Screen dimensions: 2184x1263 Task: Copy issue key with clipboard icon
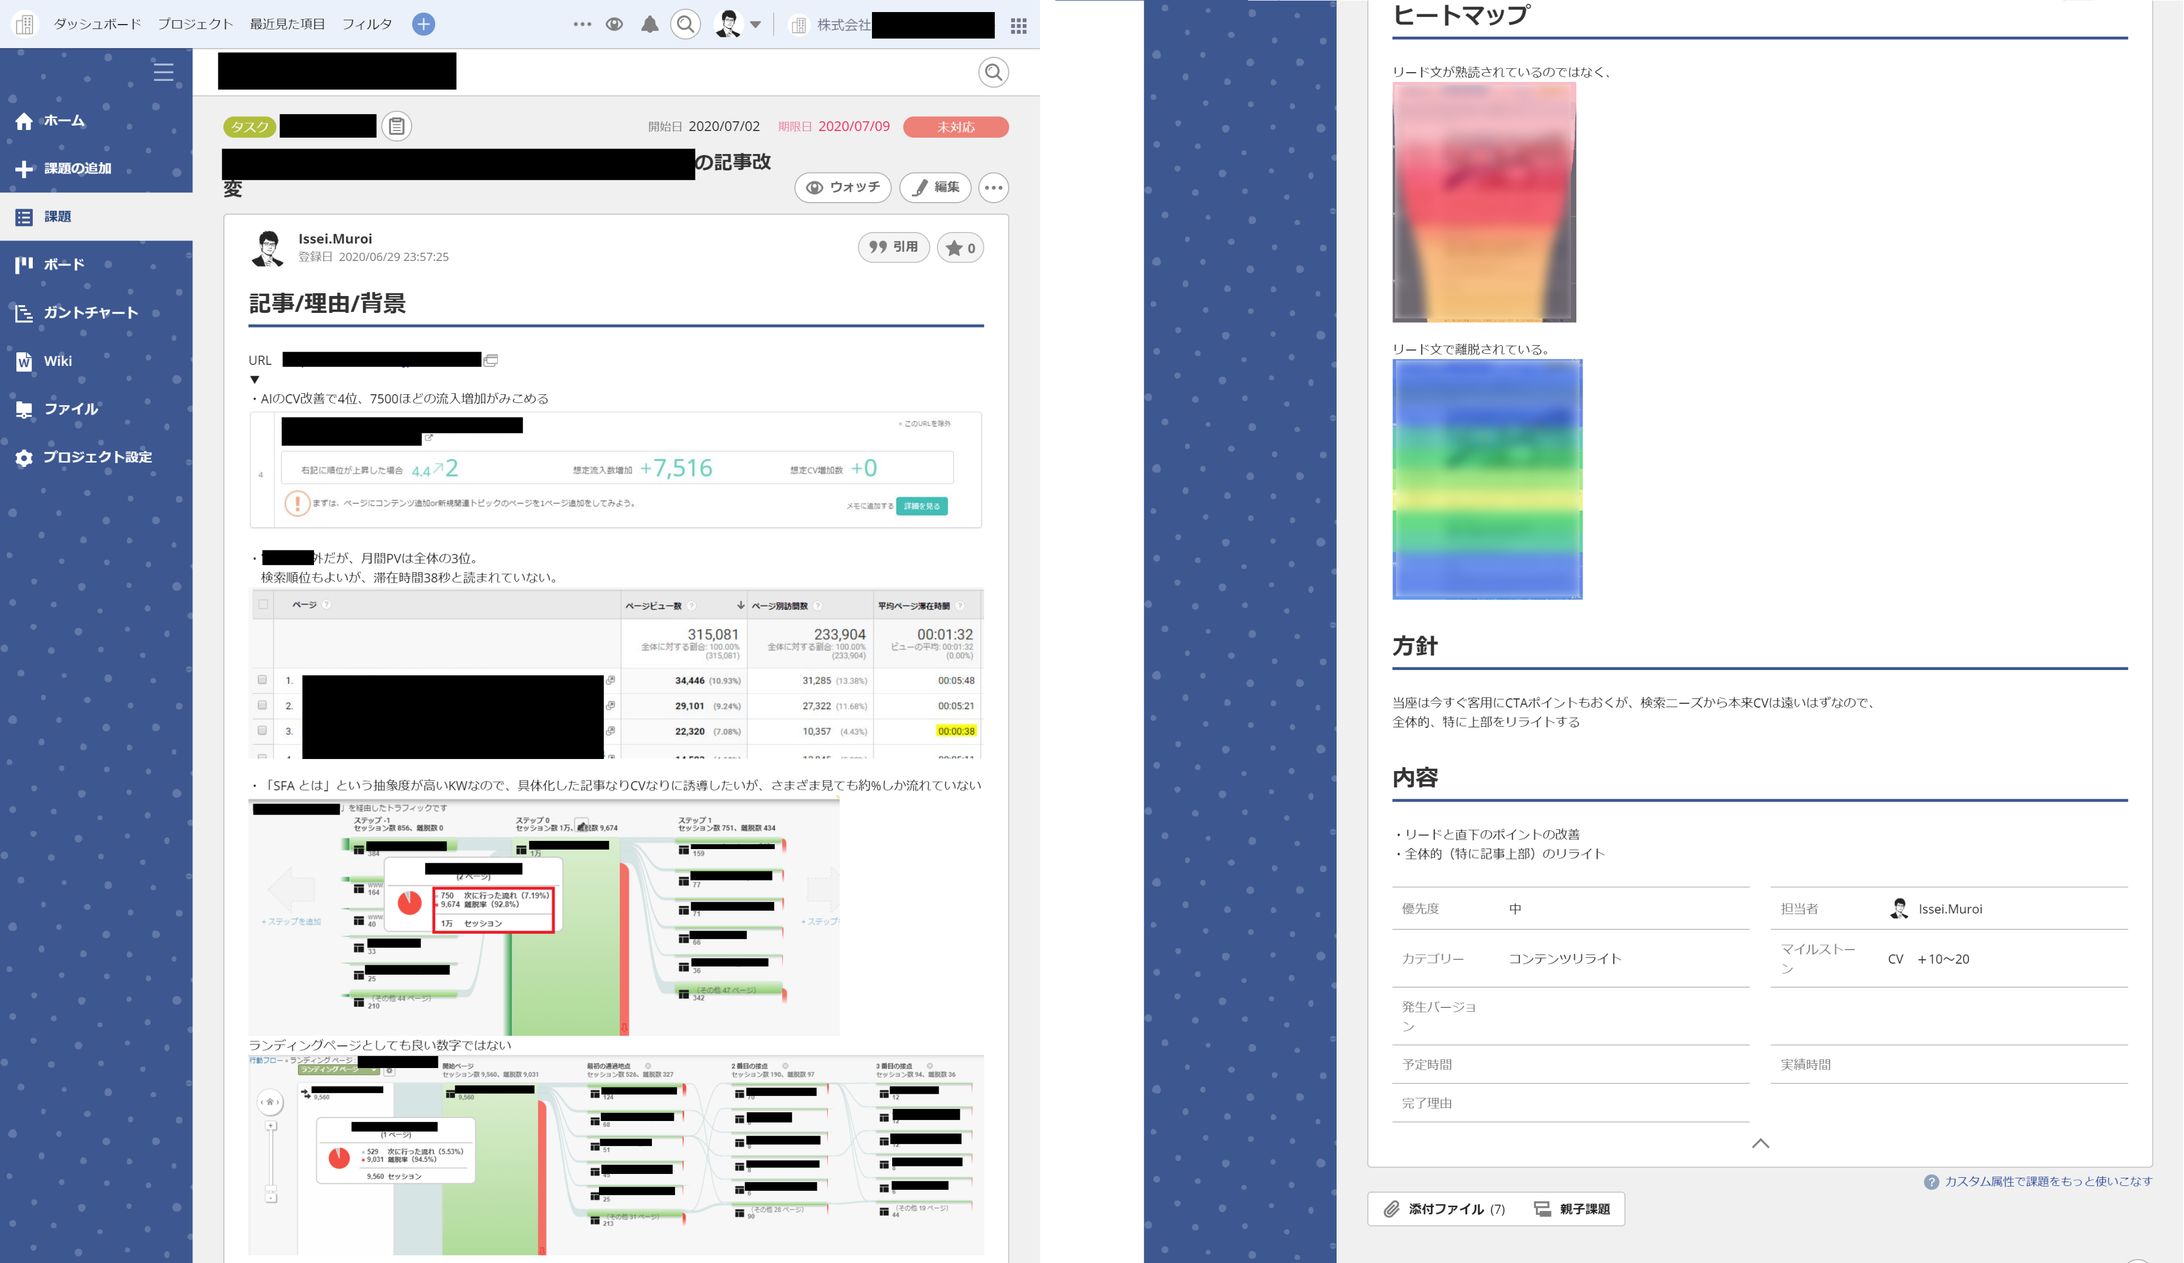point(397,126)
